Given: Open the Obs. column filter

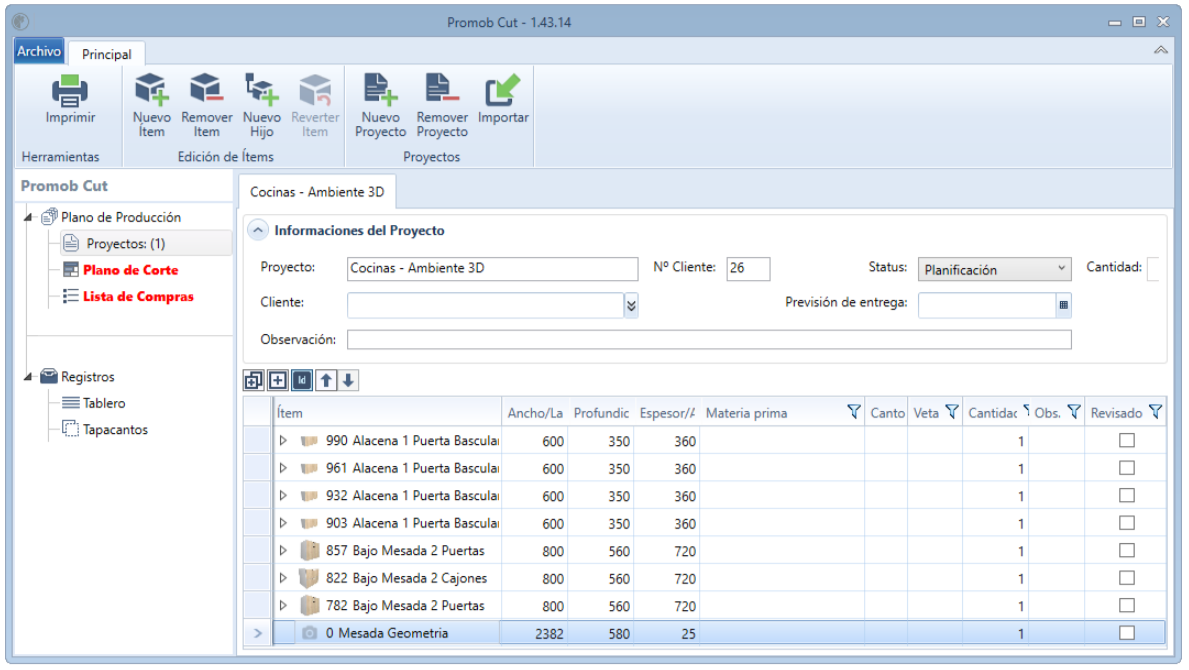Looking at the screenshot, I should click(x=1074, y=412).
